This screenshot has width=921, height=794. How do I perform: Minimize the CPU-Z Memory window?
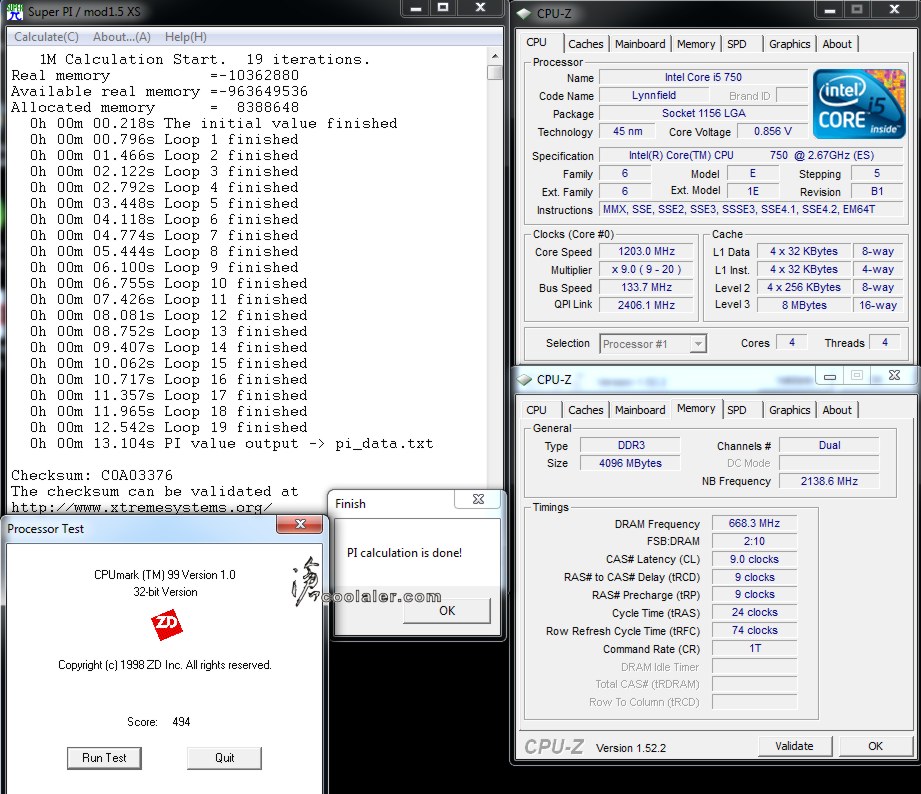pos(830,375)
